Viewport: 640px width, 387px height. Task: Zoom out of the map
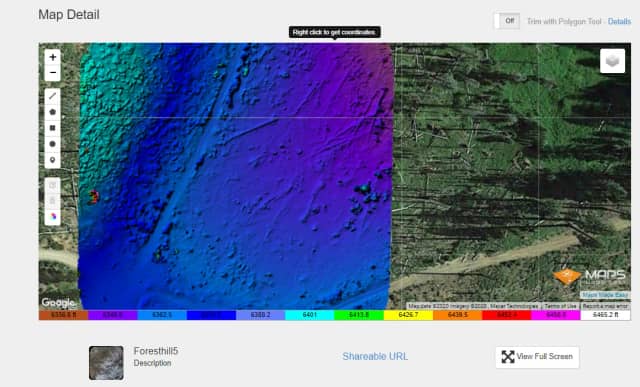(53, 73)
